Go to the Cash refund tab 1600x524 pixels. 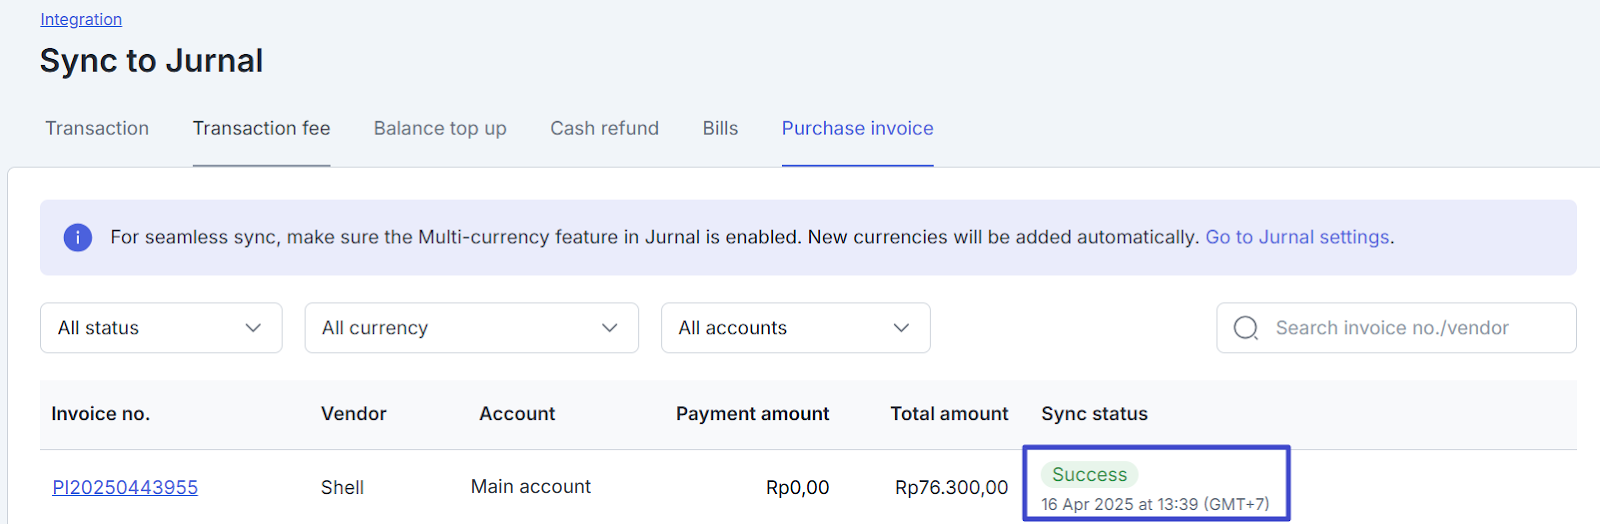tap(604, 128)
